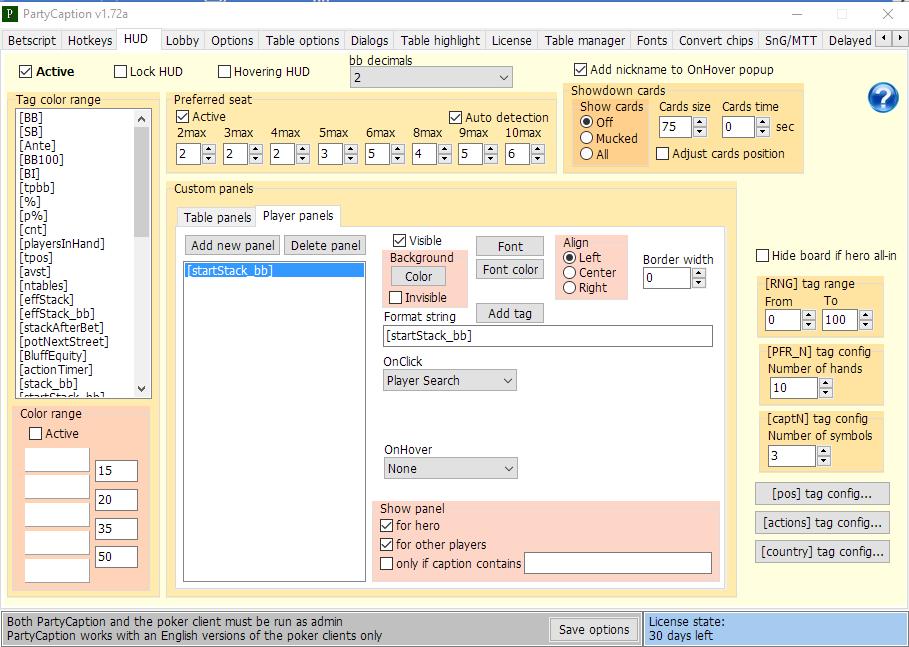Click Add new panel button
The image size is (909, 647).
(x=232, y=245)
